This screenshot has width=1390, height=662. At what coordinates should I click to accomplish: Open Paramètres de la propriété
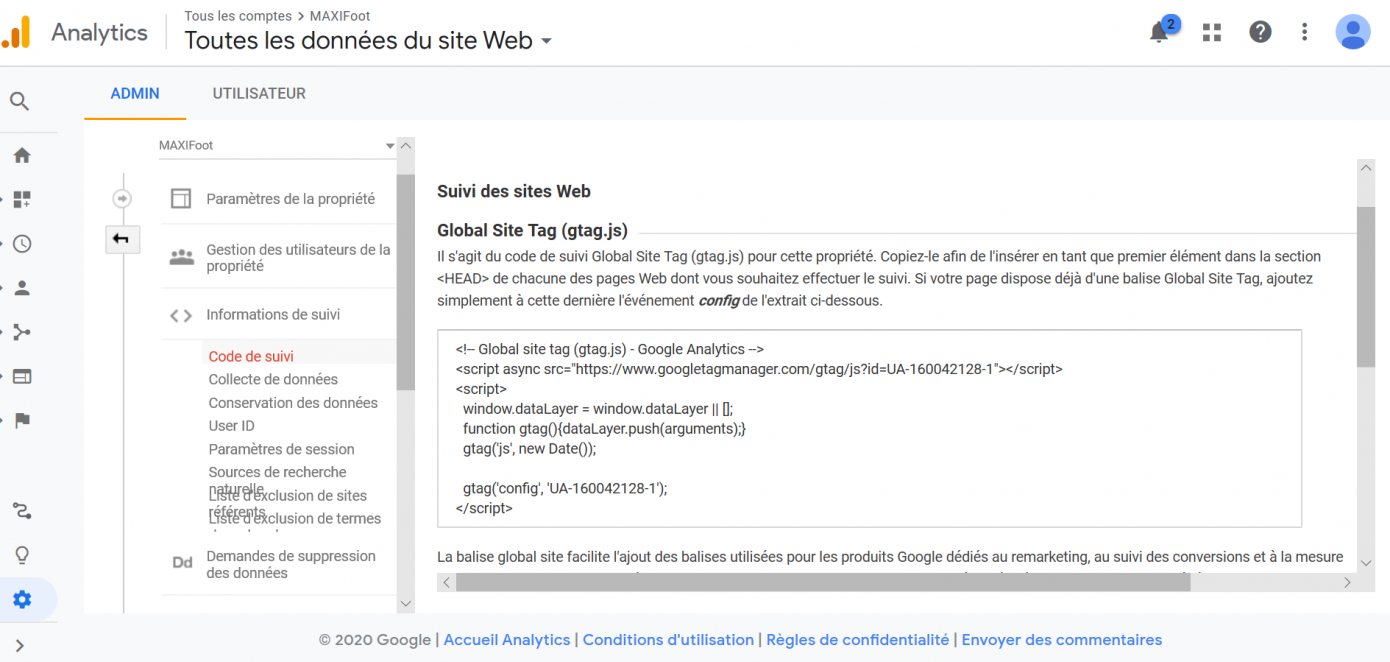coord(290,199)
